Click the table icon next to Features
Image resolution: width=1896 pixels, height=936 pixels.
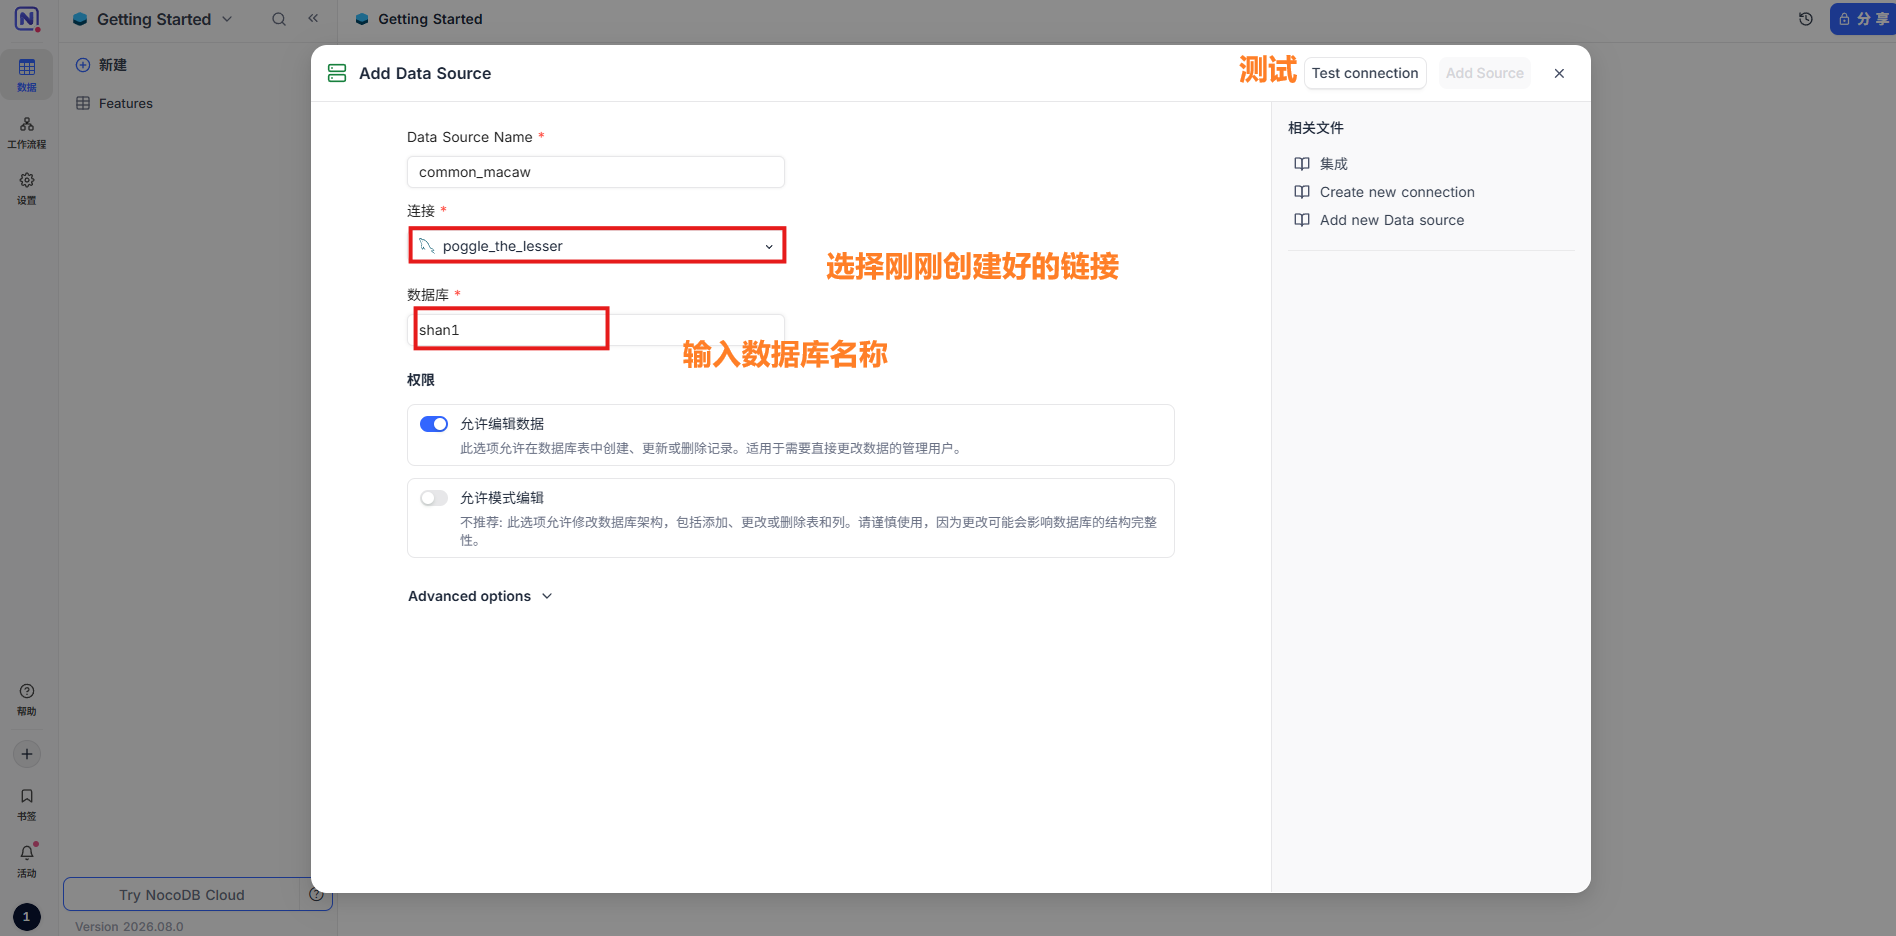point(83,103)
